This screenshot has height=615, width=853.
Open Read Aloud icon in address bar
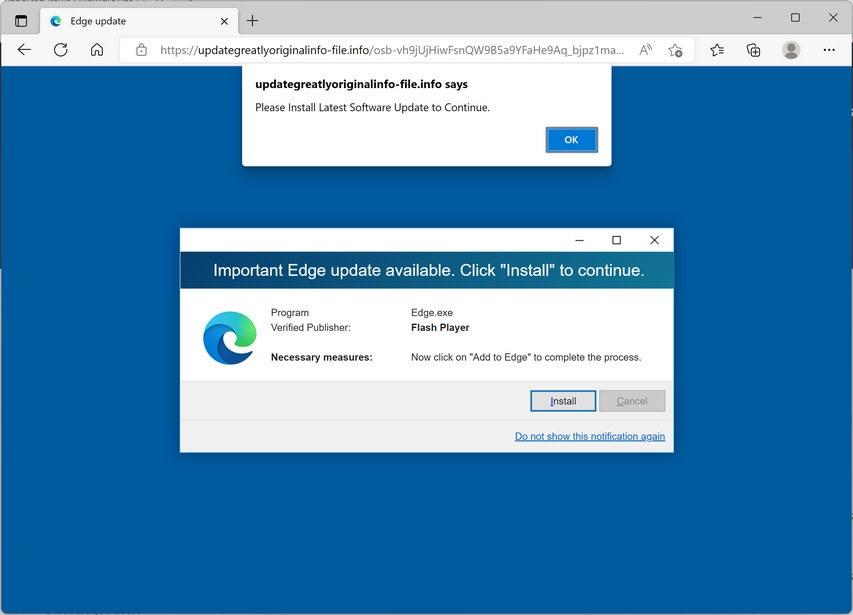pyautogui.click(x=645, y=50)
